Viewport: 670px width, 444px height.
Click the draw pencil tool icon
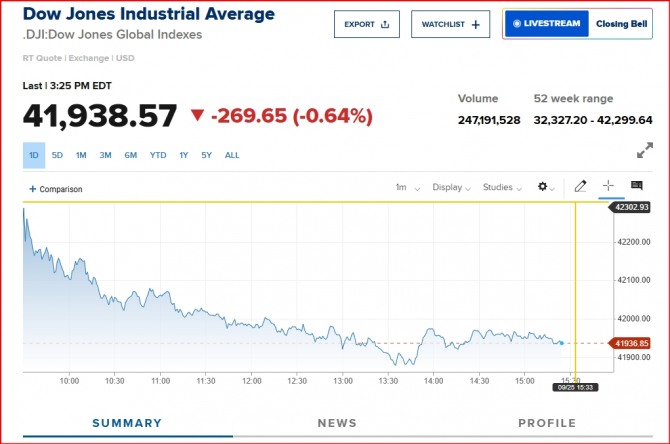[x=581, y=187]
